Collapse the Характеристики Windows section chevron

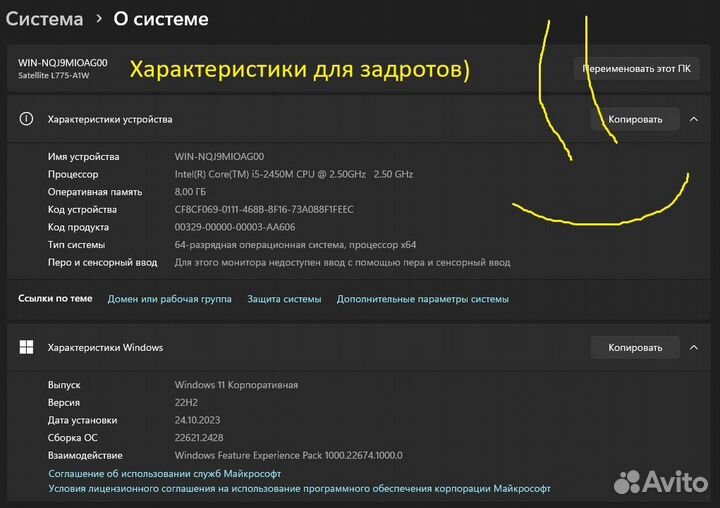coord(694,347)
